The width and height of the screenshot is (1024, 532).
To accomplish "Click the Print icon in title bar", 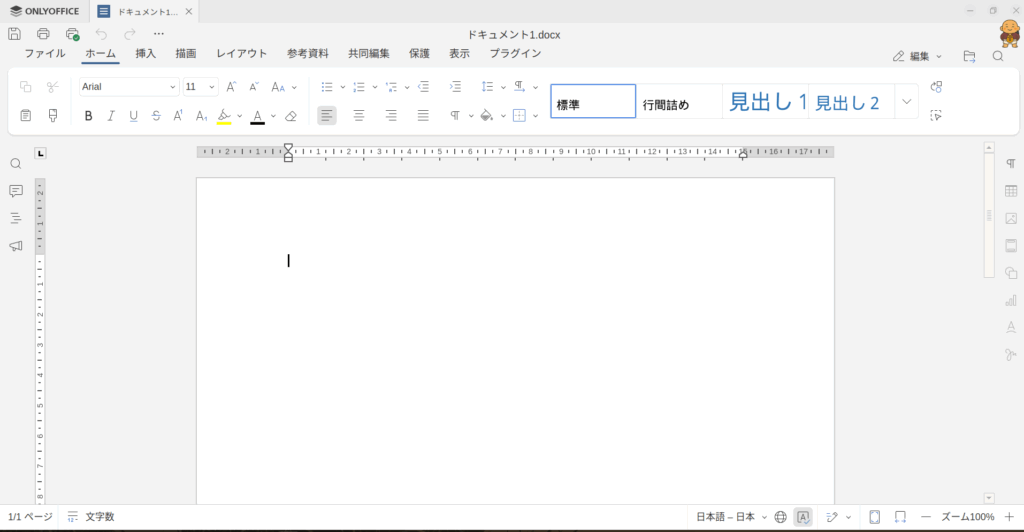I will [43, 34].
